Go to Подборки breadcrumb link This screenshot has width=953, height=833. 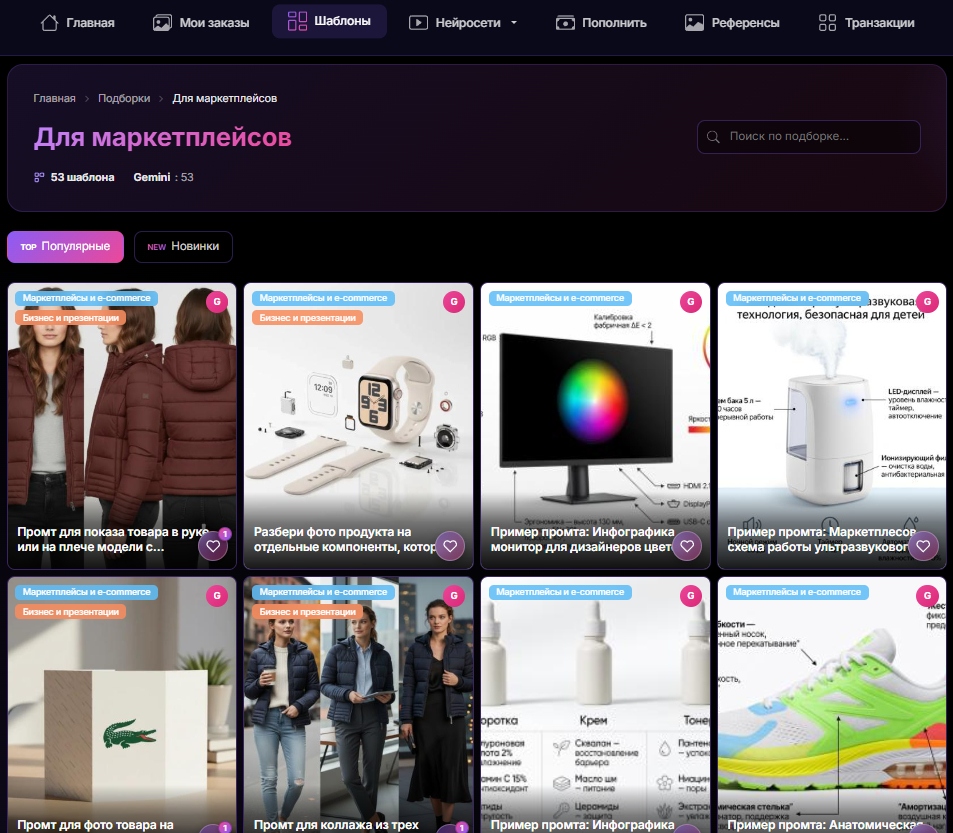[x=124, y=98]
